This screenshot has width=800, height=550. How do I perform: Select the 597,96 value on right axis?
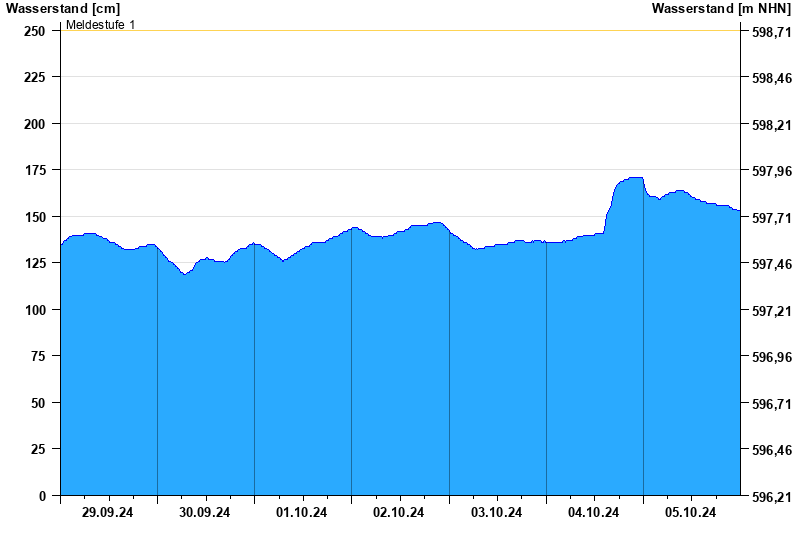coord(771,171)
